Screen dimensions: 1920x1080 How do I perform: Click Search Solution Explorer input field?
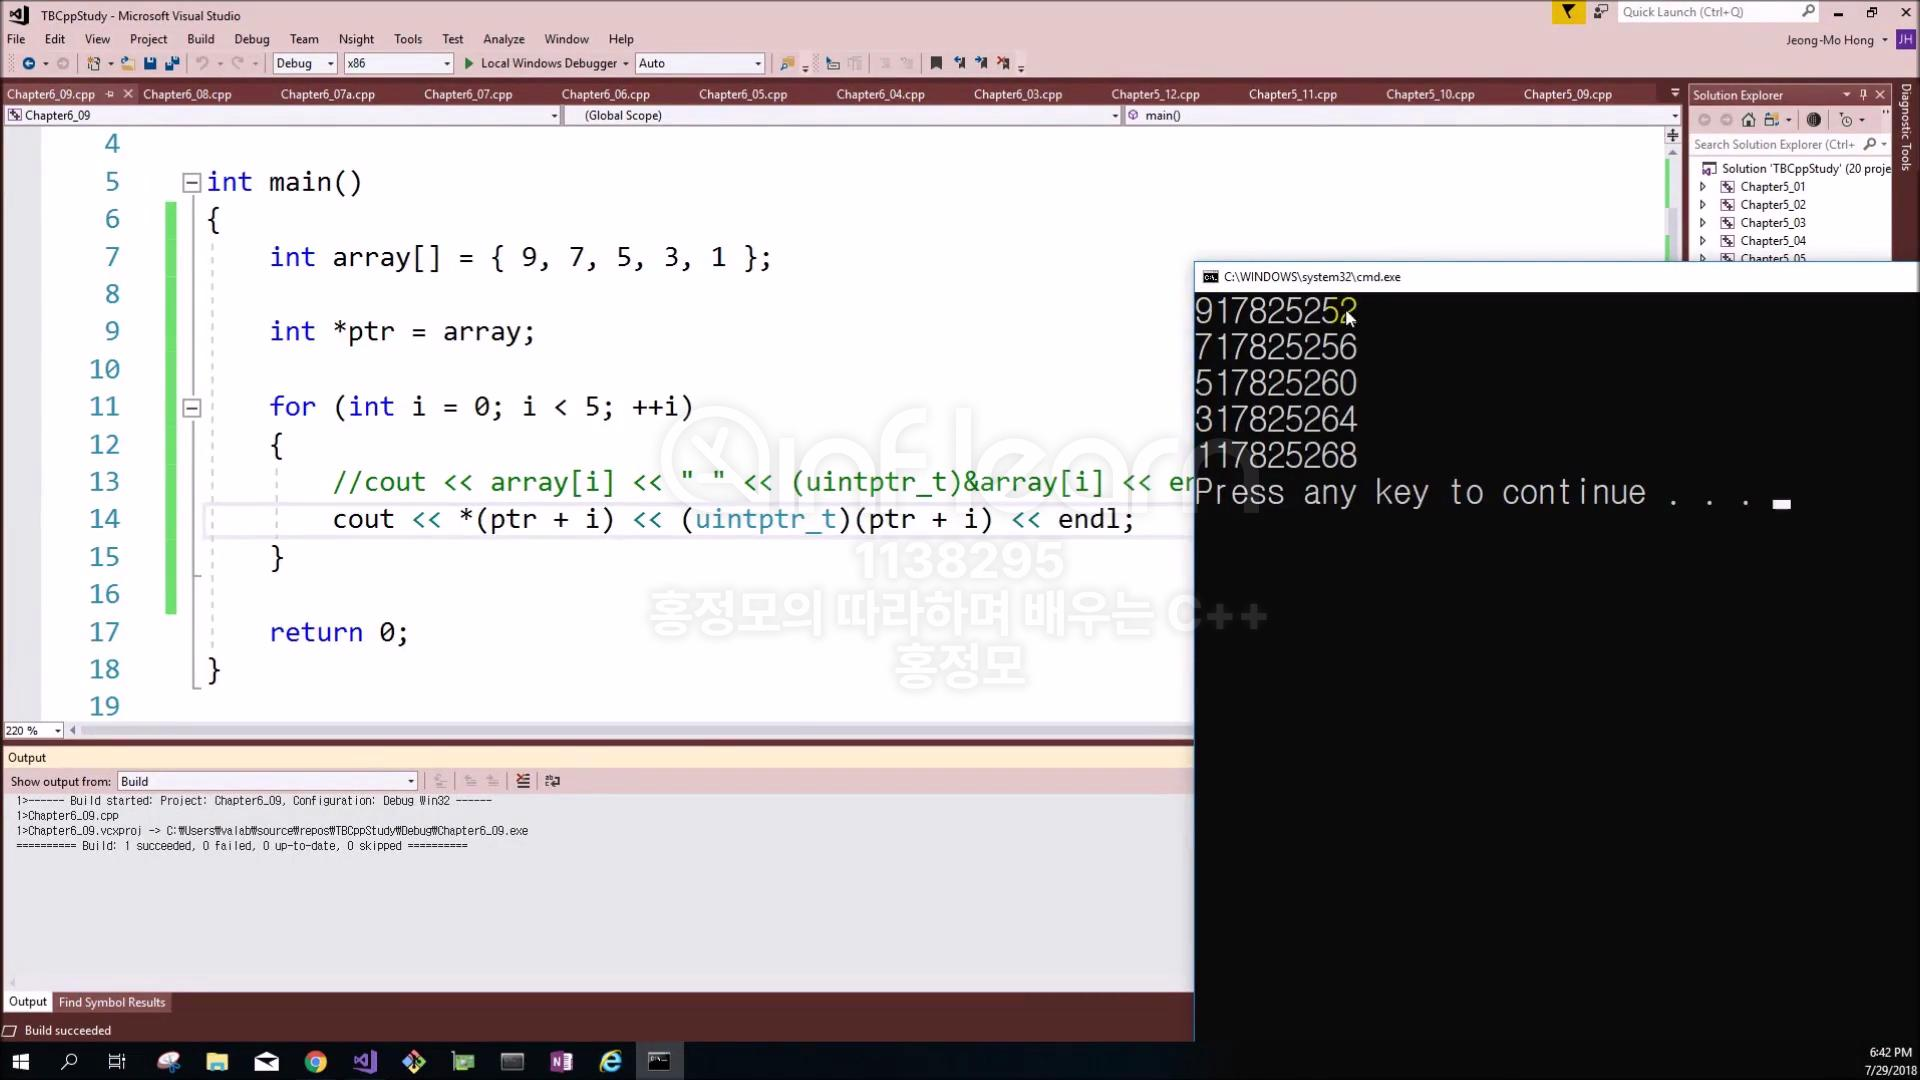click(1773, 144)
